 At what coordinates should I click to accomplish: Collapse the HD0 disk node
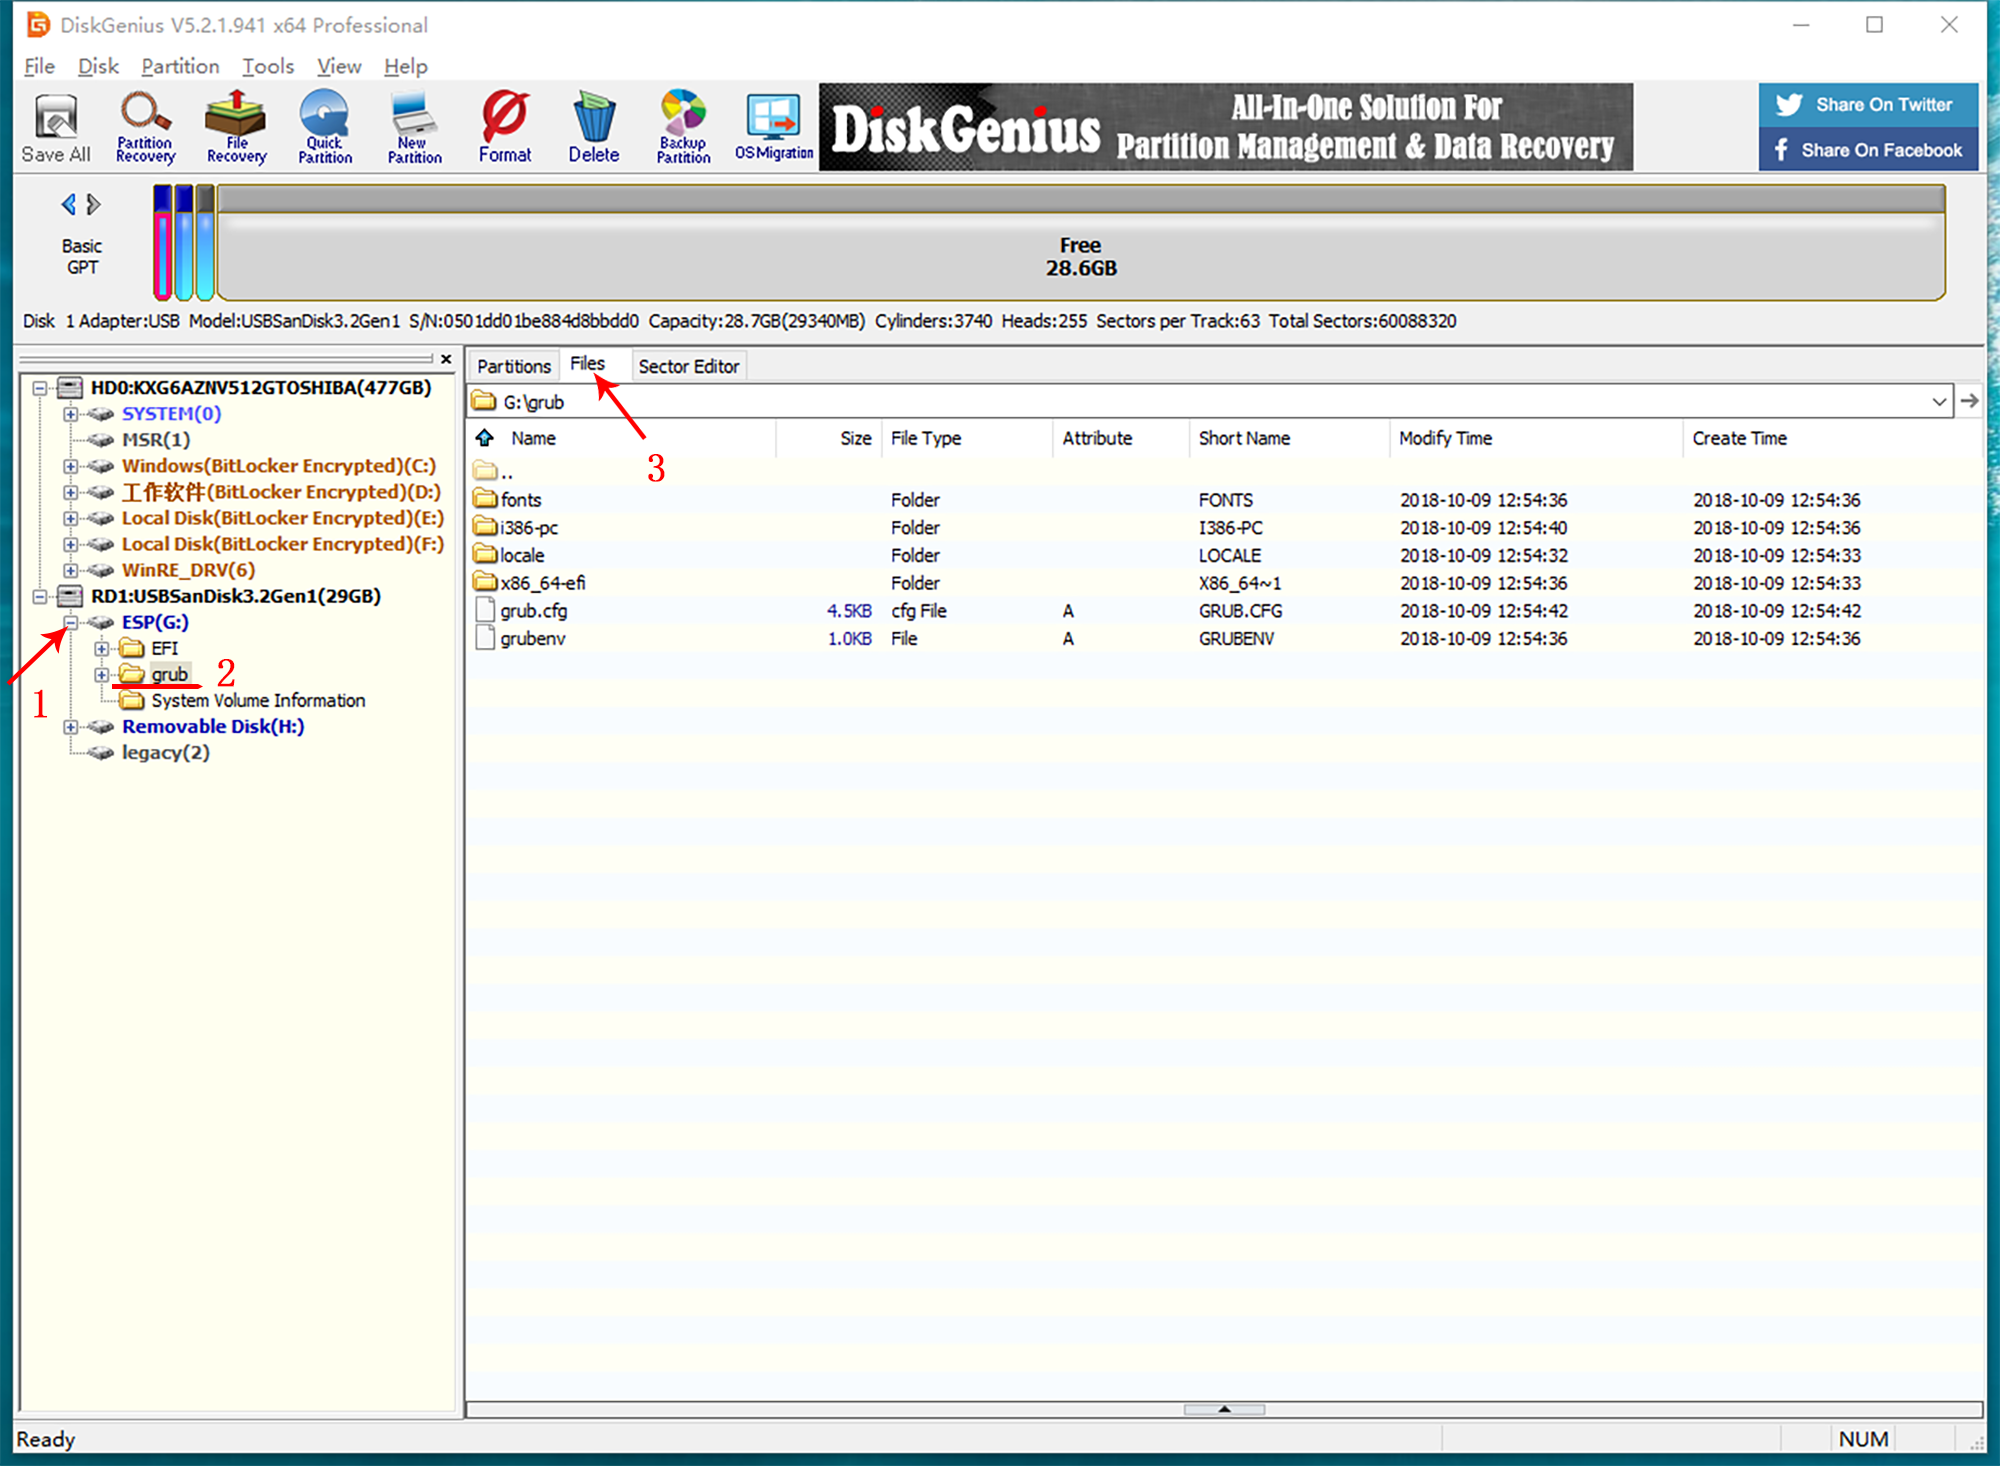[40, 388]
